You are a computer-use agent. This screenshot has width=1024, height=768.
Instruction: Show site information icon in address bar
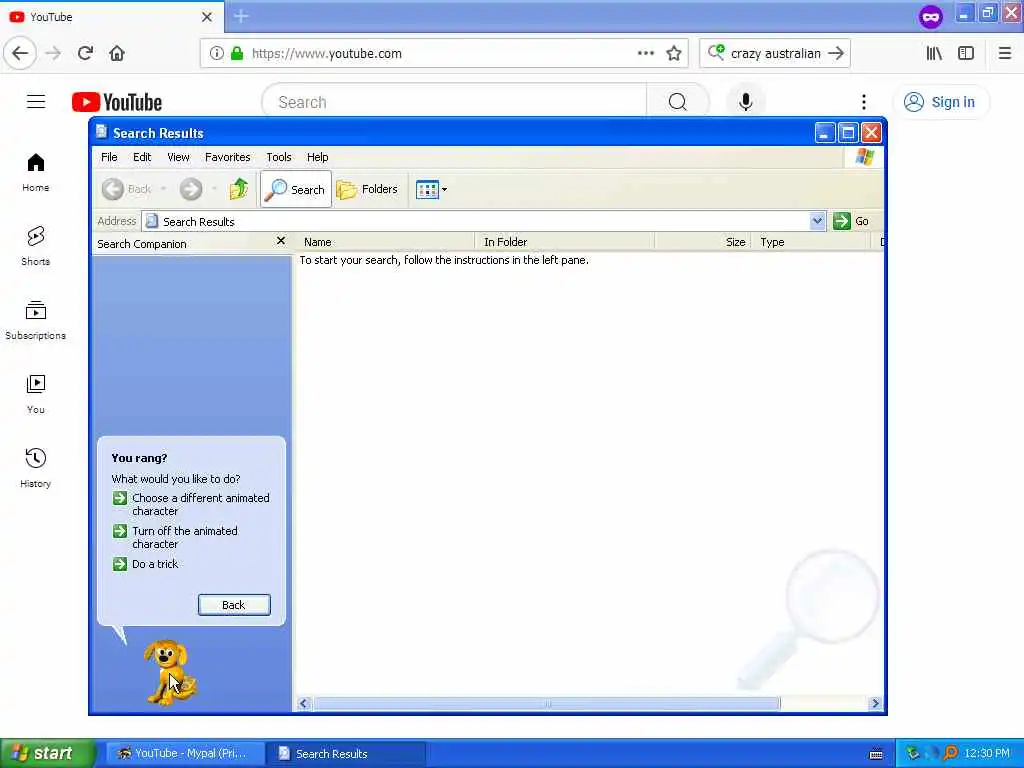[x=216, y=53]
